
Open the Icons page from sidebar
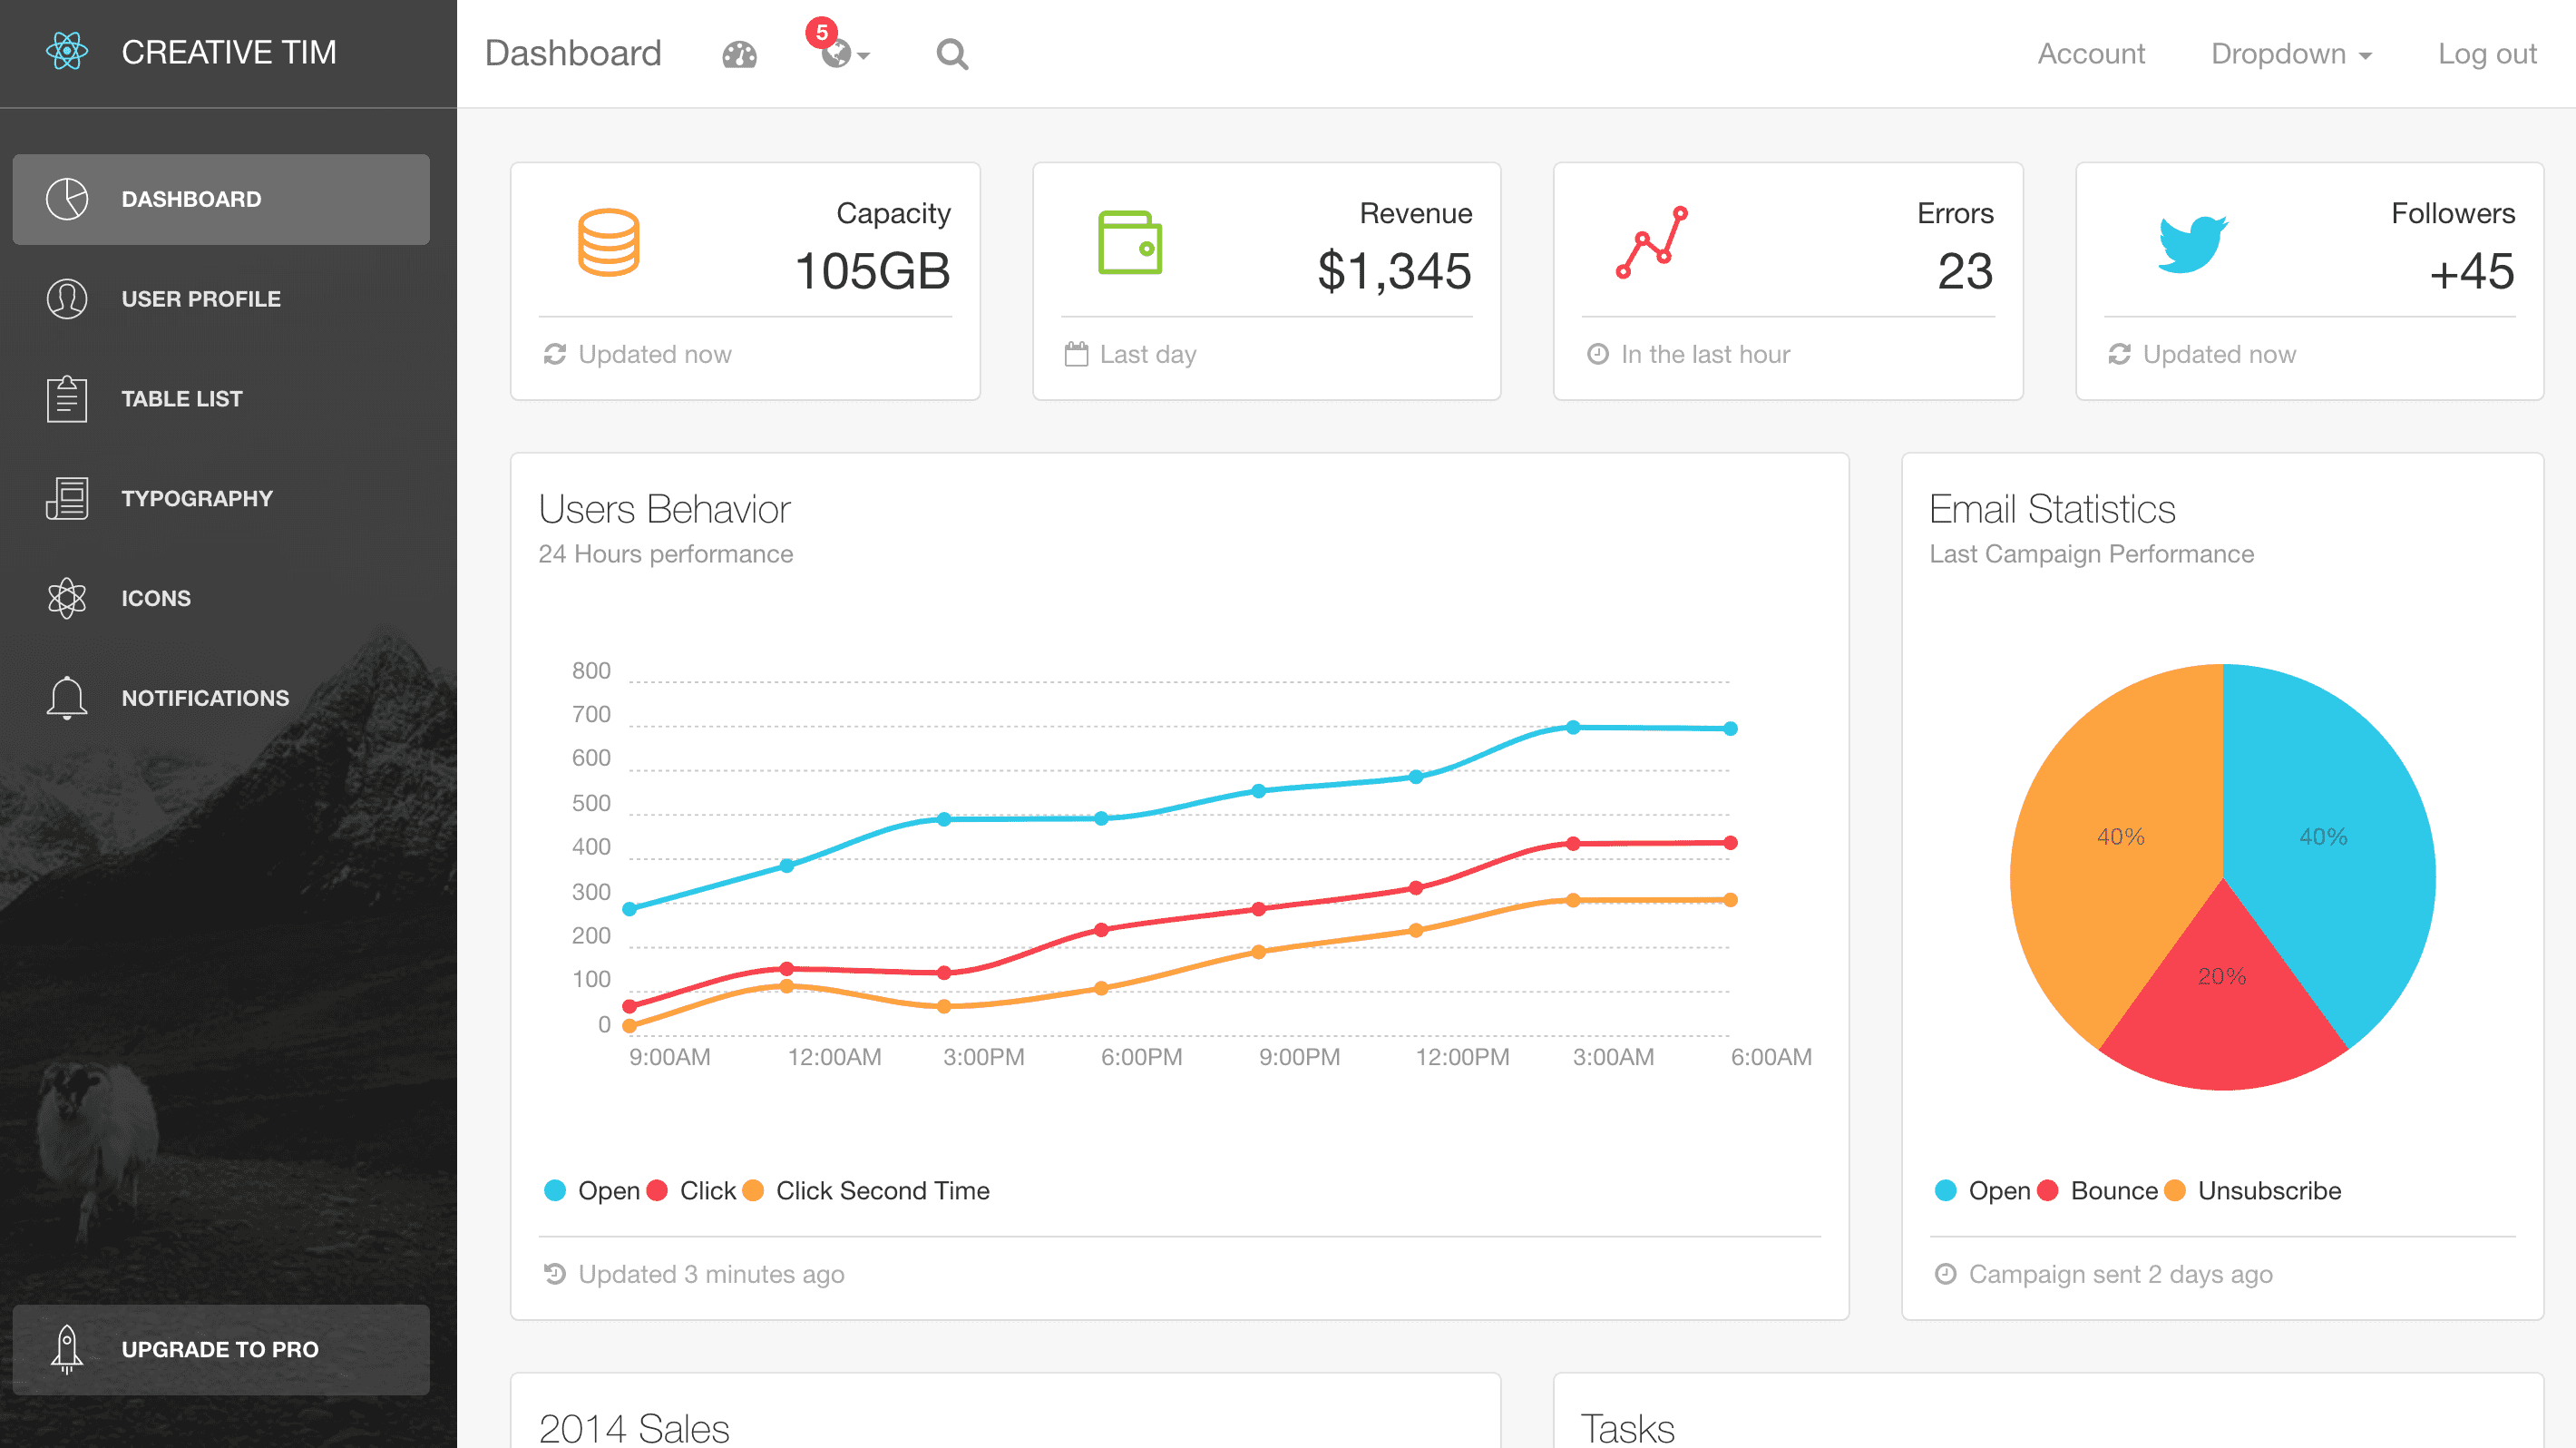coord(155,598)
